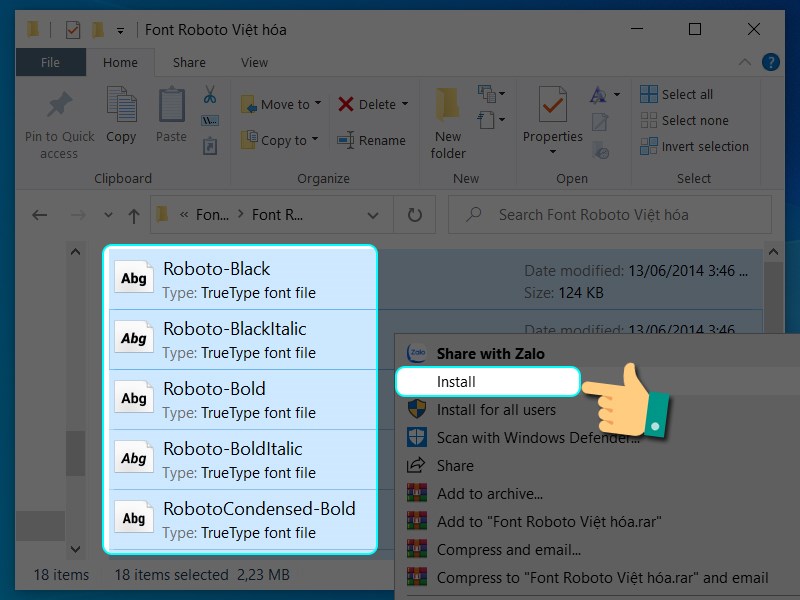Viewport: 800px width, 600px height.
Task: Click the file list scrollbar up arrow
Action: coord(773,252)
